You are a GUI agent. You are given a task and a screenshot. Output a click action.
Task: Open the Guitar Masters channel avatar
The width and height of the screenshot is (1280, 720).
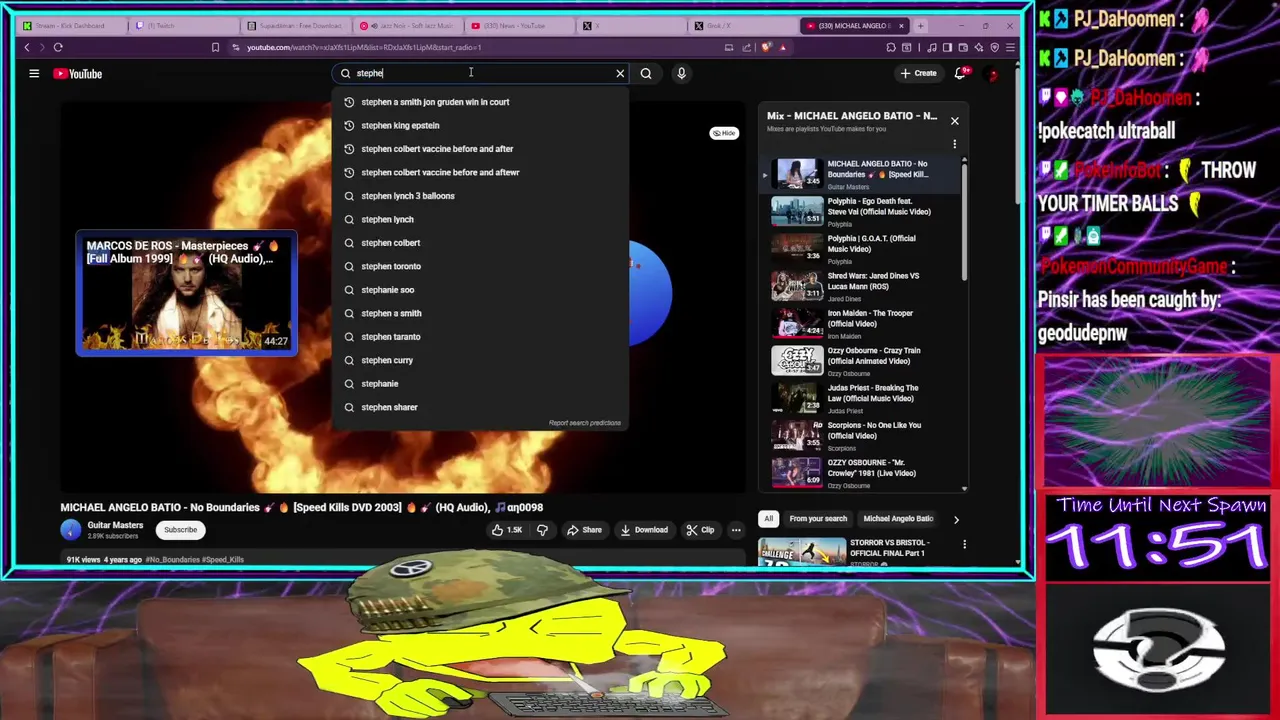(x=71, y=530)
